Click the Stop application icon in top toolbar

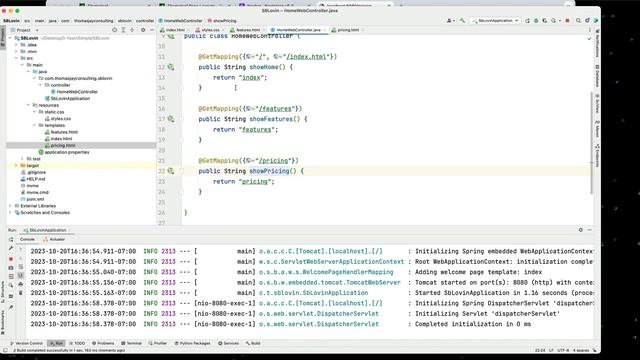click(567, 20)
